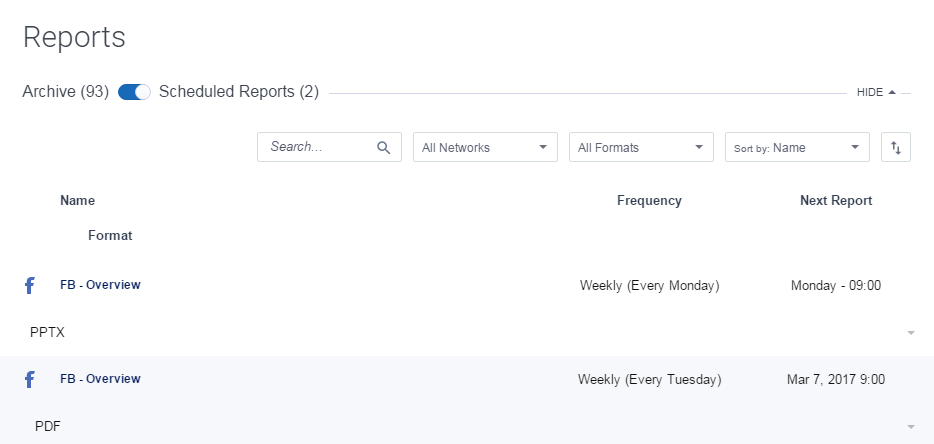The height and width of the screenshot is (444, 934).
Task: Open the All Networks dropdown
Action: (485, 147)
